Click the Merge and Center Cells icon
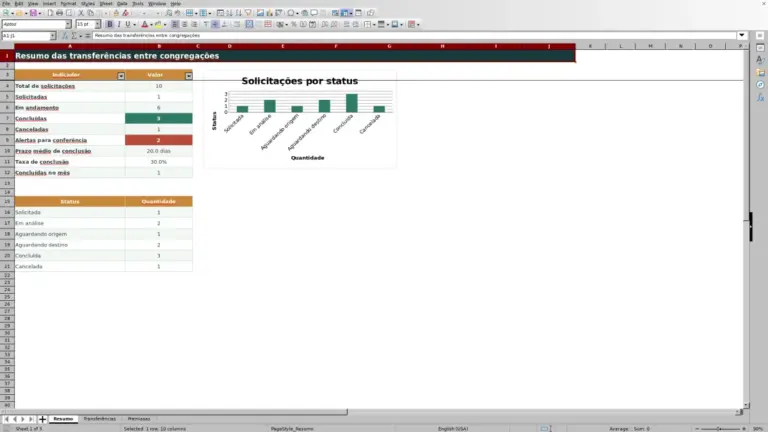The height and width of the screenshot is (432, 768). coord(249,24)
